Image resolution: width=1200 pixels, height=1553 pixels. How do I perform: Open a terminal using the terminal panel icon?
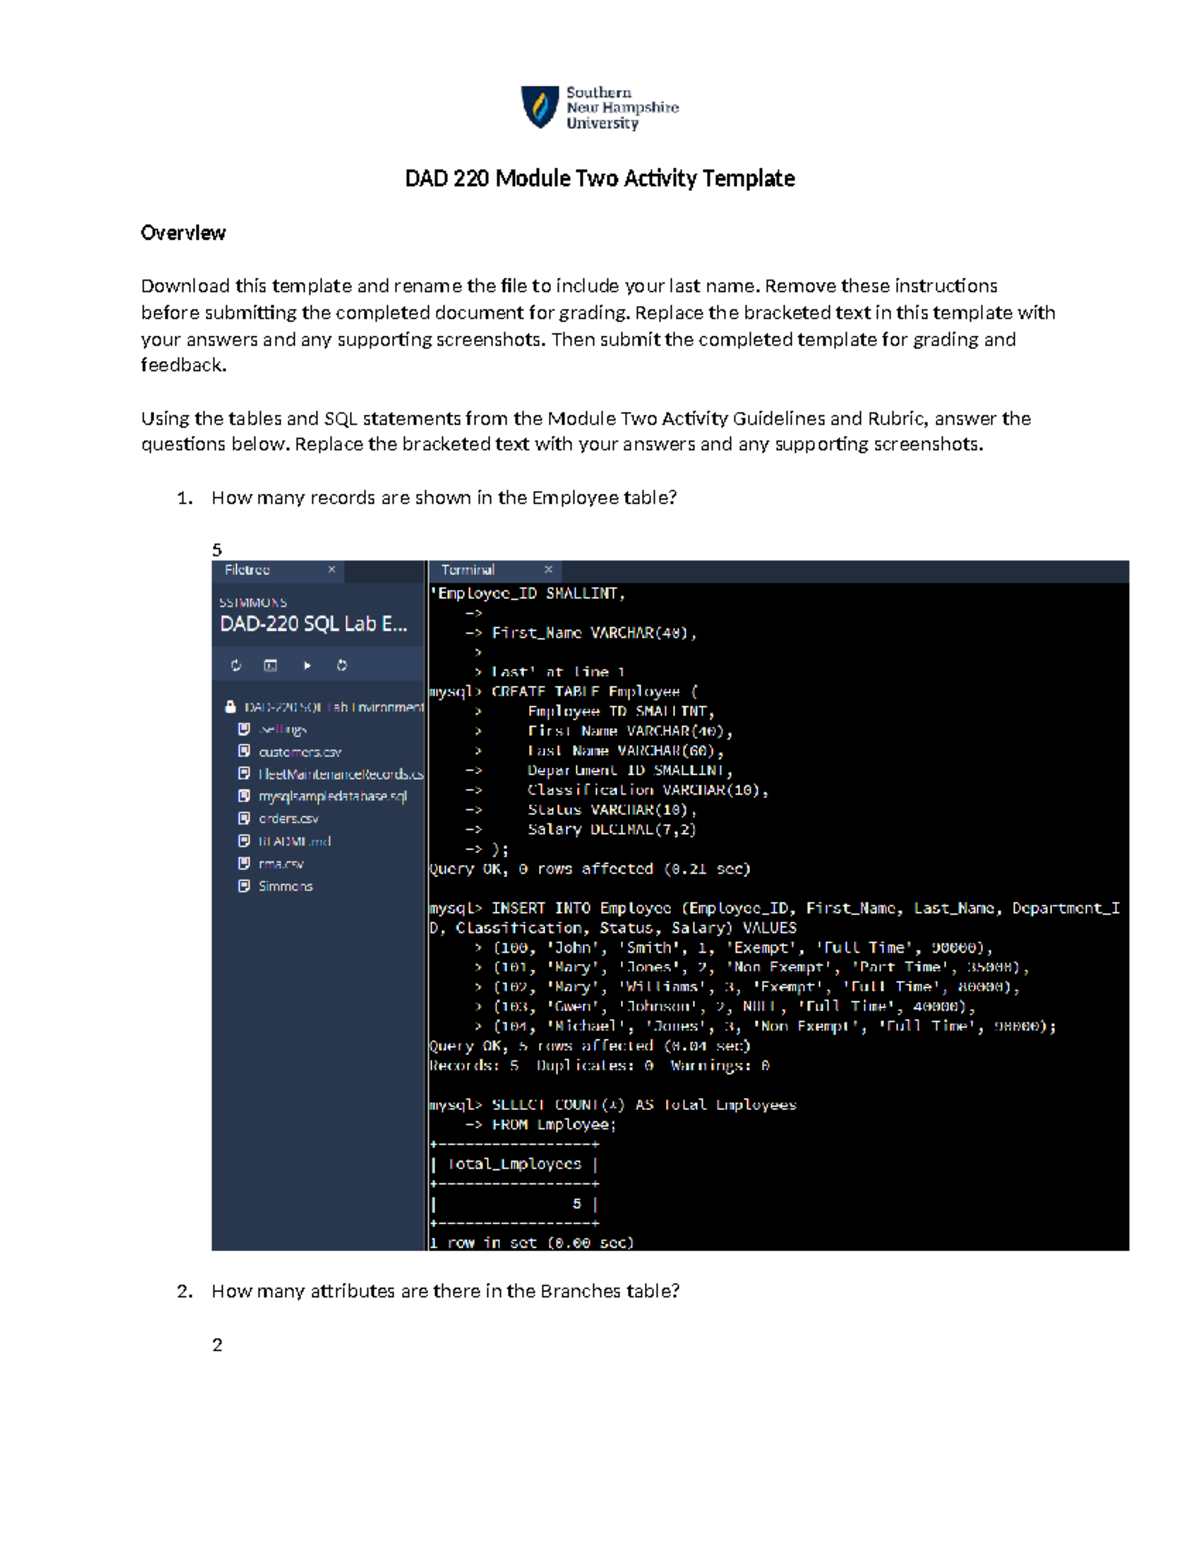[271, 665]
